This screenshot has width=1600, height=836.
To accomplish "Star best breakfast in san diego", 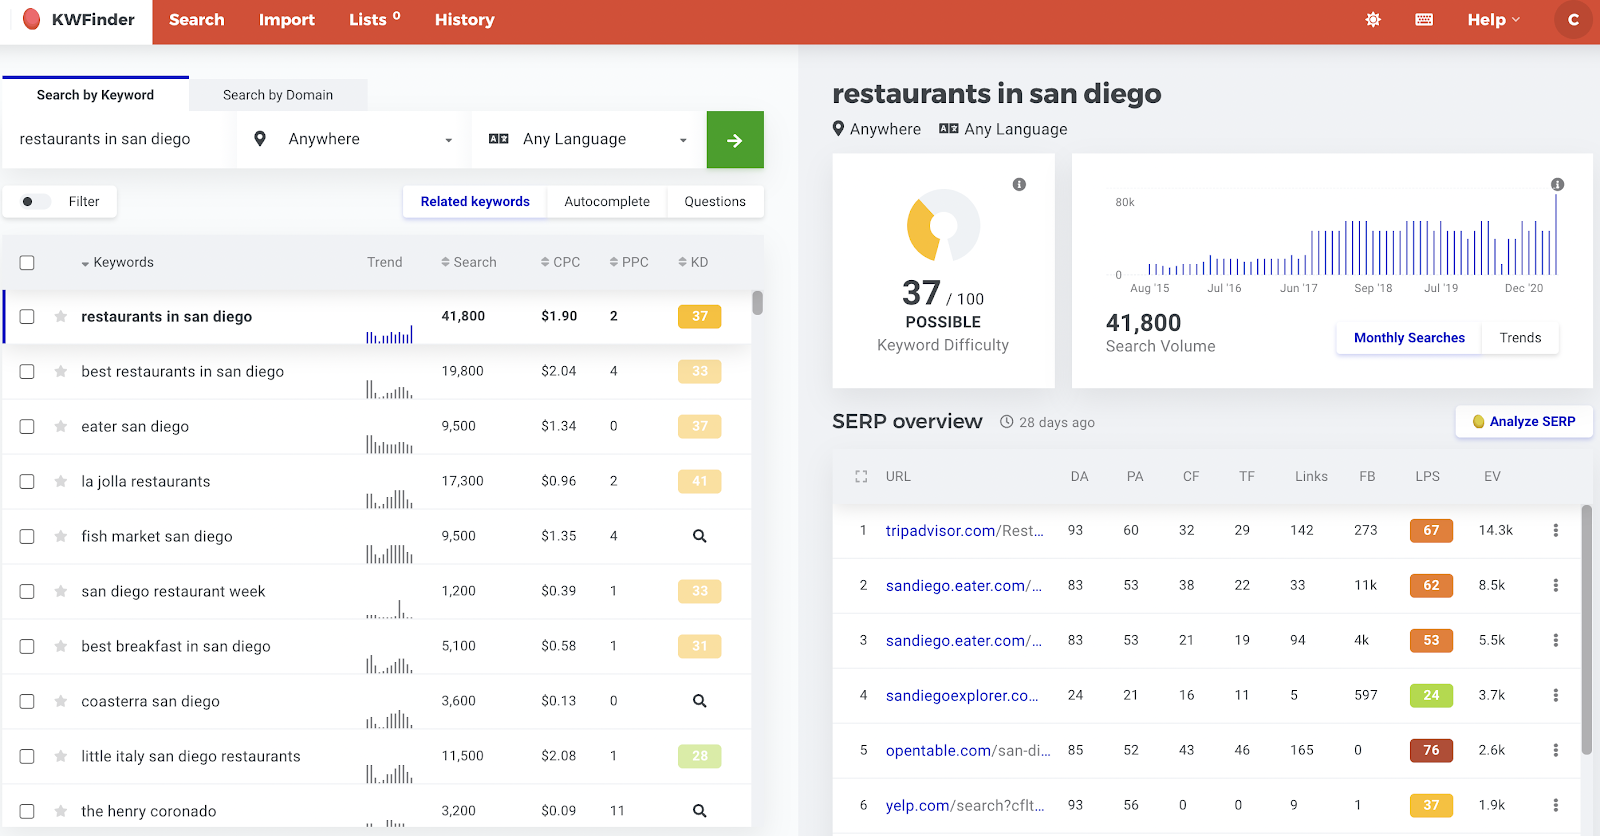I will (x=61, y=647).
